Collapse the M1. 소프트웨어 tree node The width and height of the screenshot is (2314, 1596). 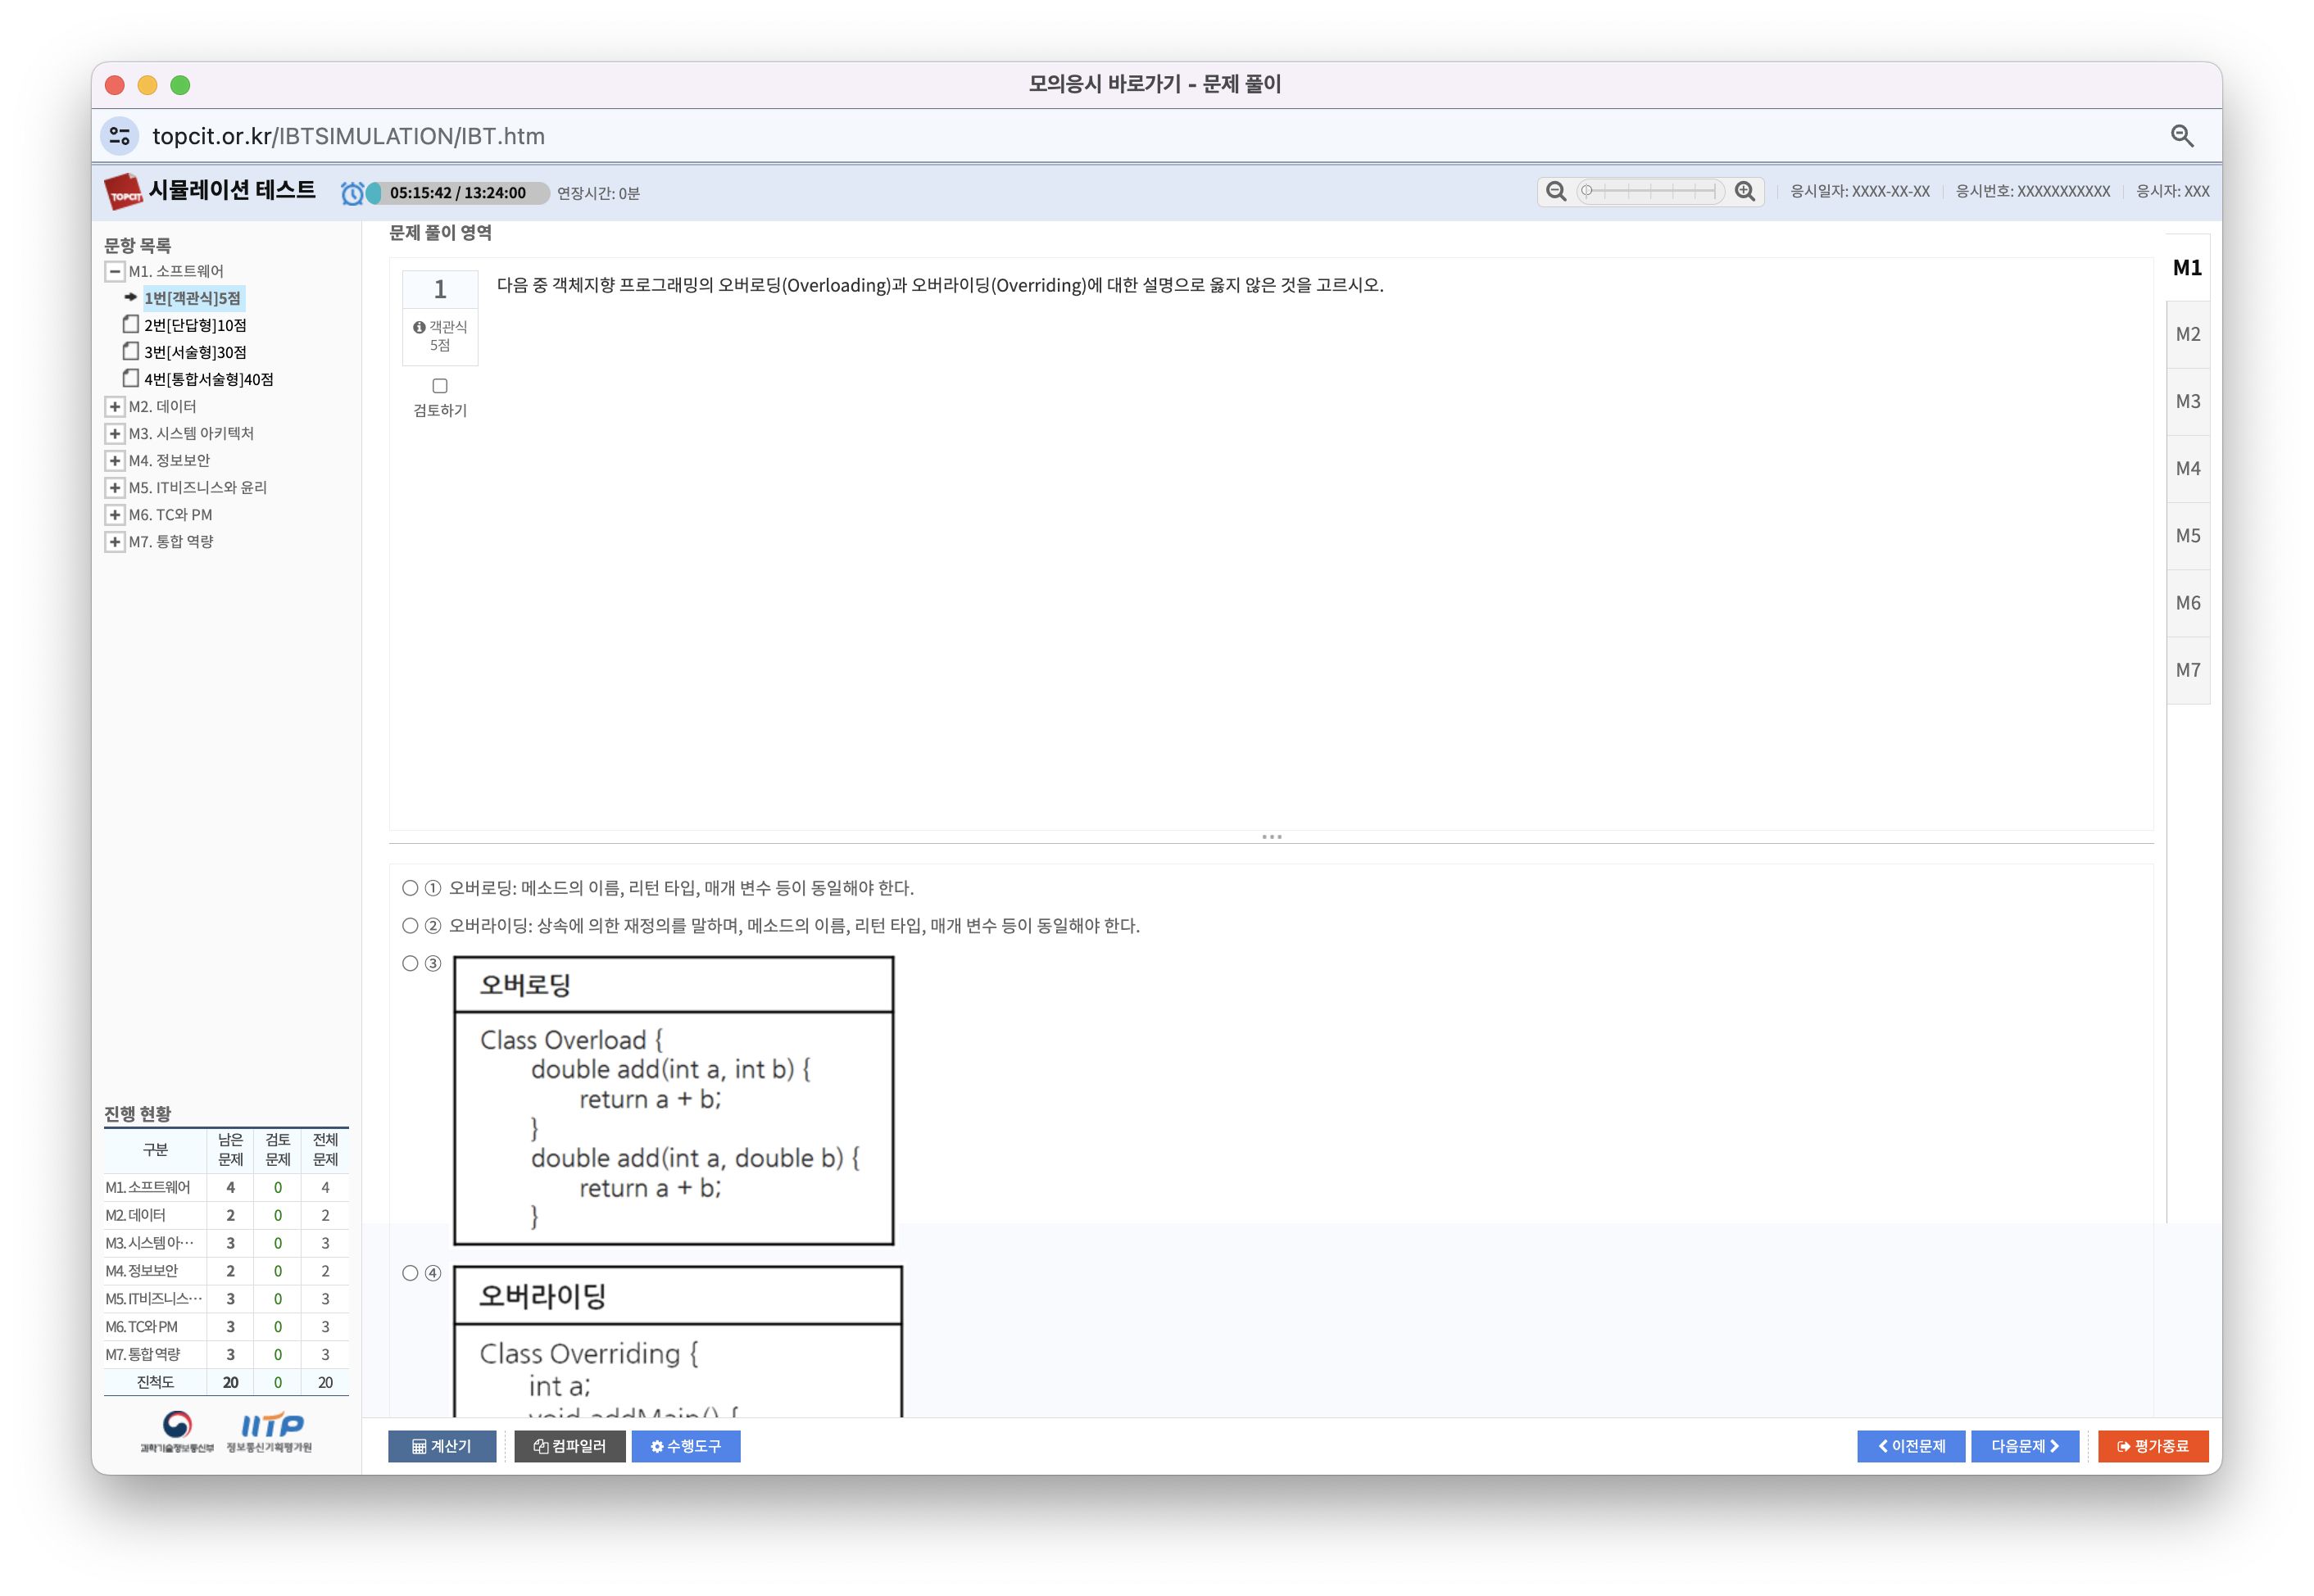point(115,272)
